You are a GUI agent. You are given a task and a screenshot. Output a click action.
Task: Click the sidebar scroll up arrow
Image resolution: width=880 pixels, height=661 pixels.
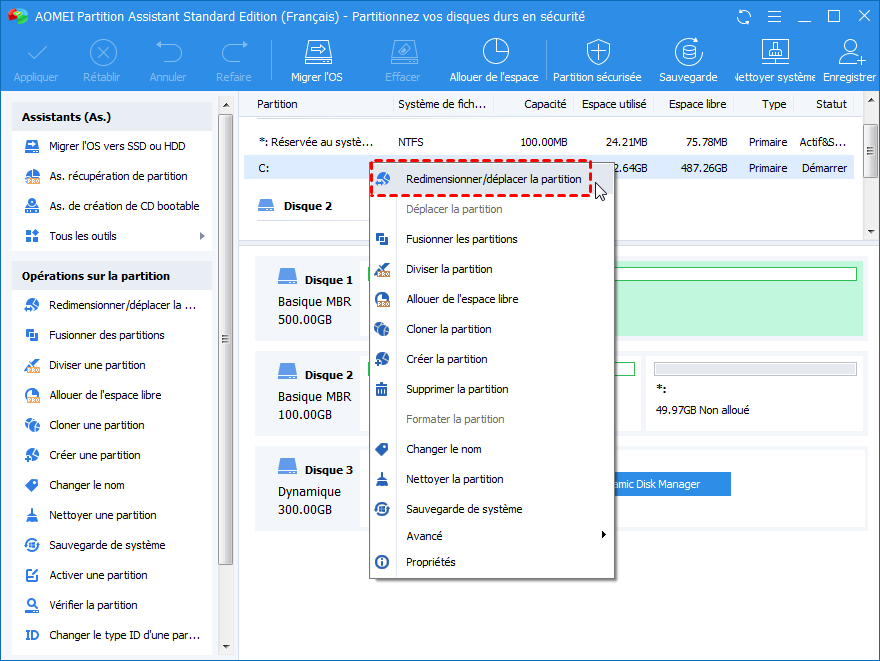tap(226, 105)
